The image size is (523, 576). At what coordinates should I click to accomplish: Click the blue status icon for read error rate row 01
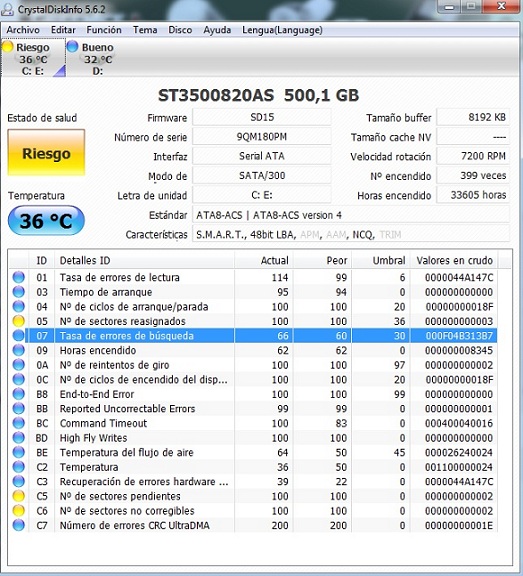(18, 277)
